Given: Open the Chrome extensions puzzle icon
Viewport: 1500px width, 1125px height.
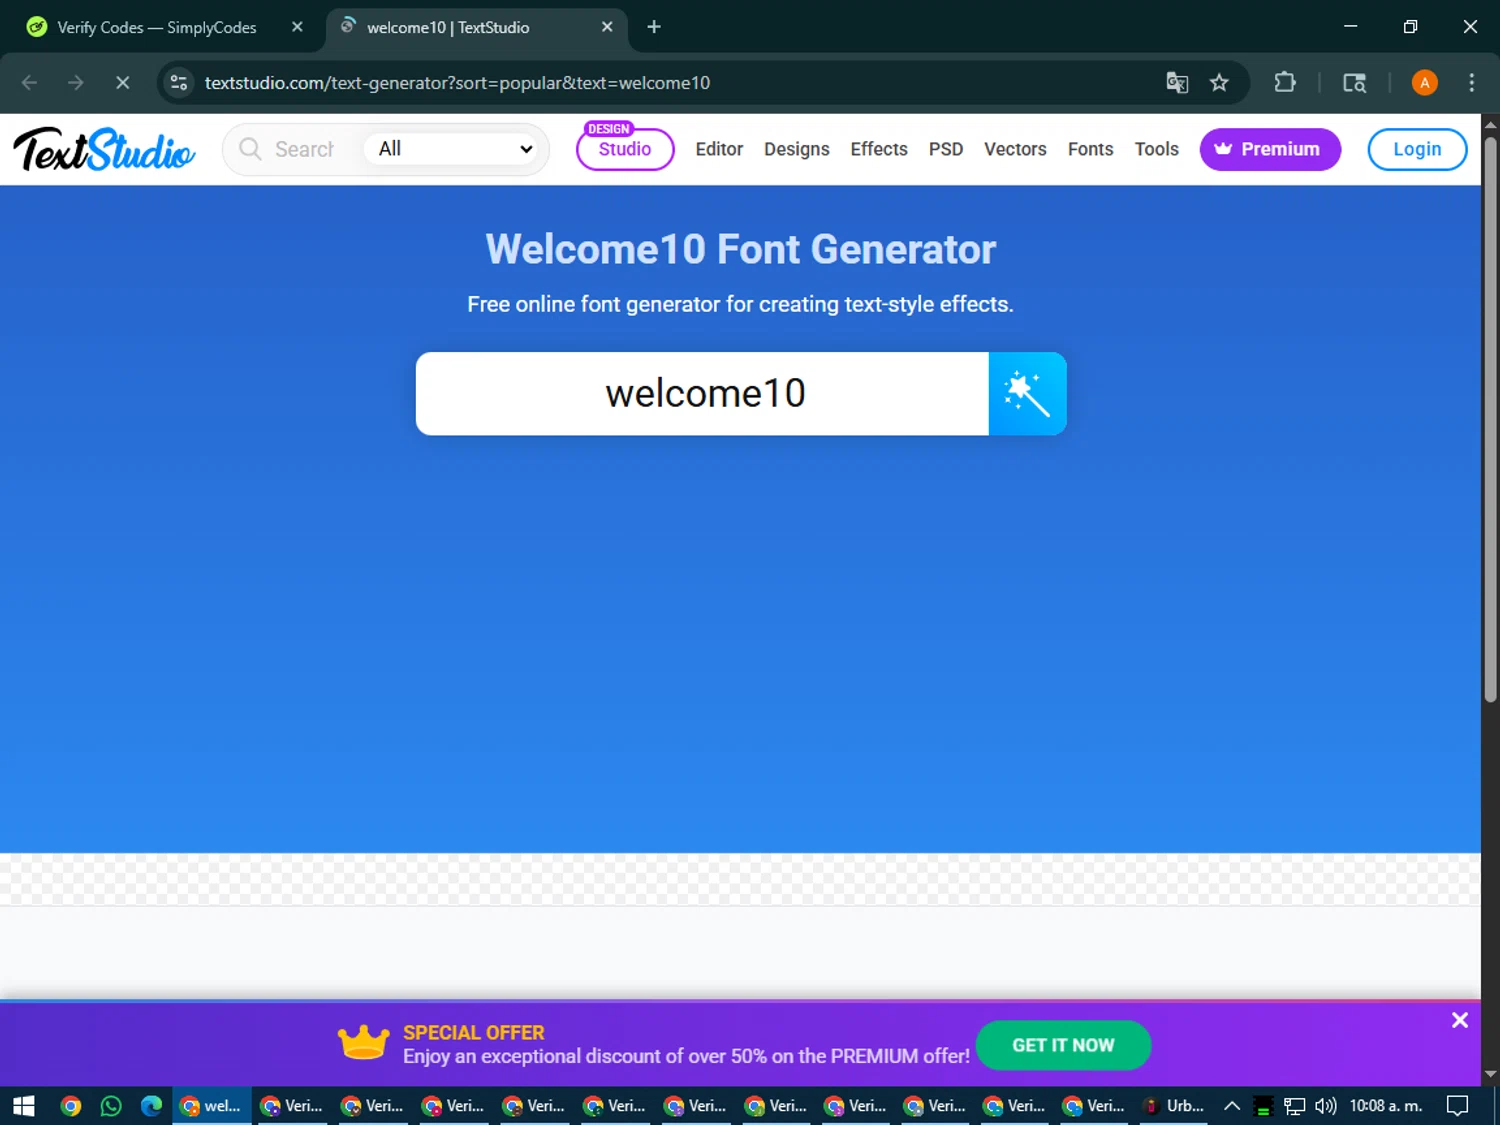Looking at the screenshot, I should pyautogui.click(x=1285, y=83).
